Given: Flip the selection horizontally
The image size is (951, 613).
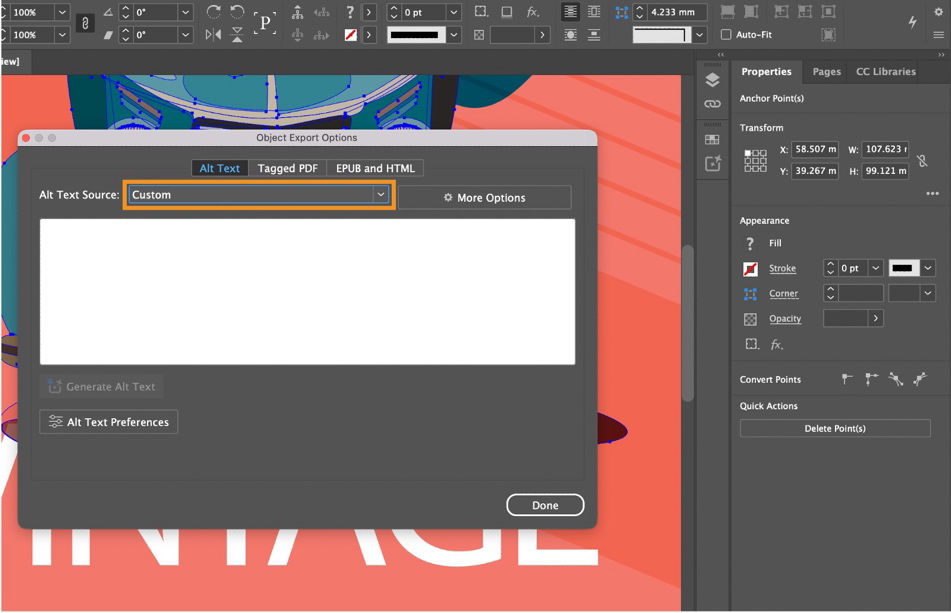Looking at the screenshot, I should 213,35.
